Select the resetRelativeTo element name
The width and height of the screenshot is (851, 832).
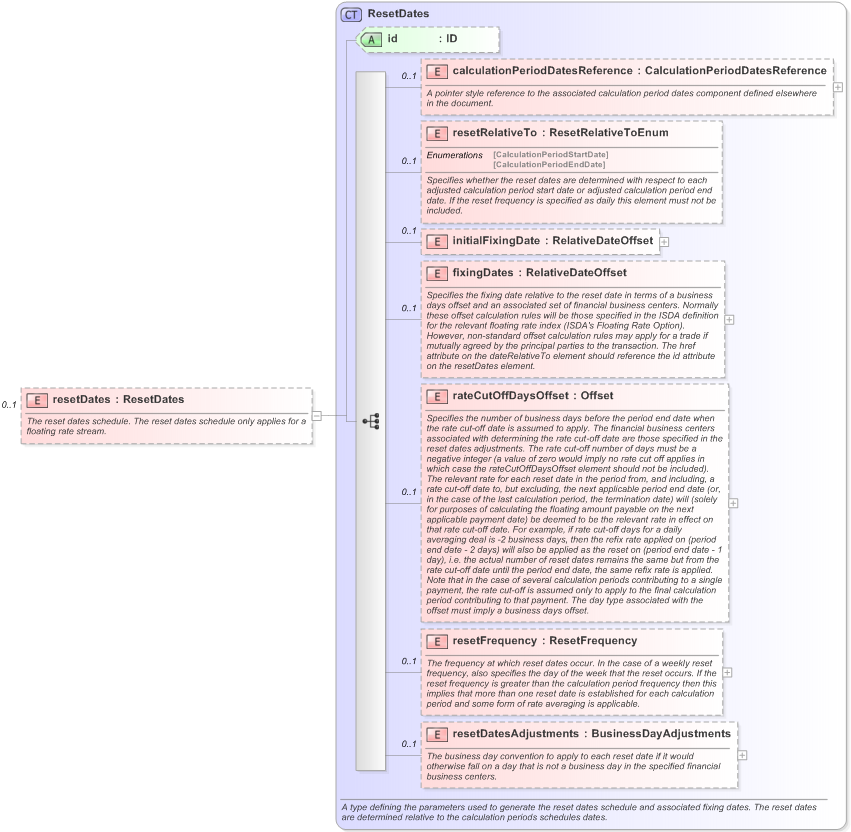pyautogui.click(x=494, y=132)
